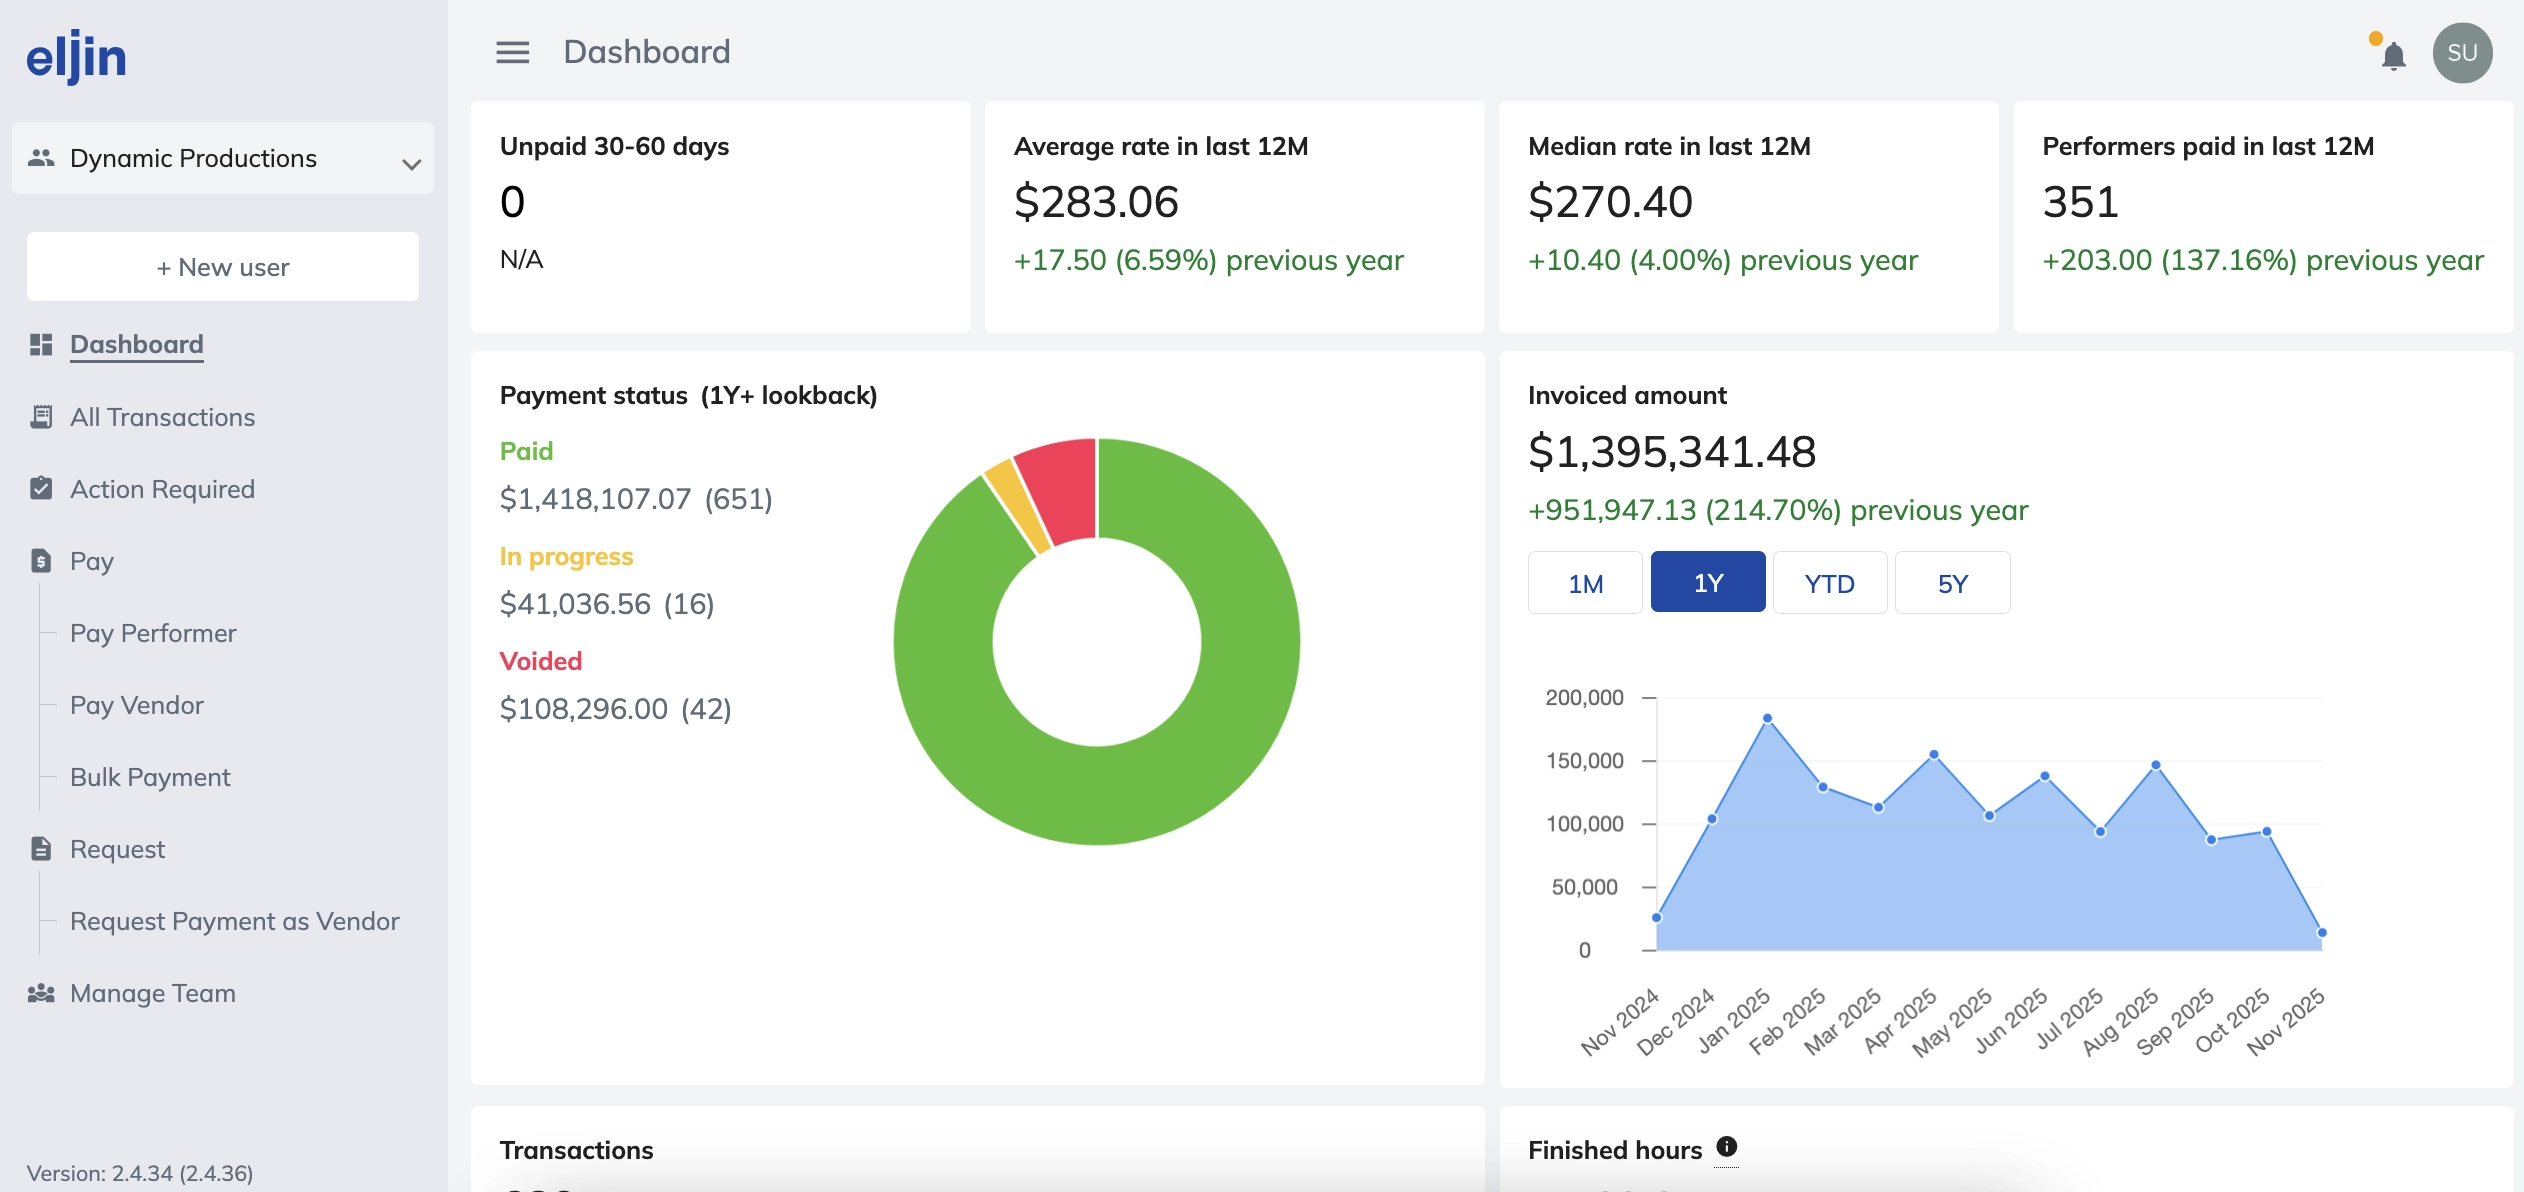Click the All Transactions receipt icon
This screenshot has width=2524, height=1192.
(41, 417)
